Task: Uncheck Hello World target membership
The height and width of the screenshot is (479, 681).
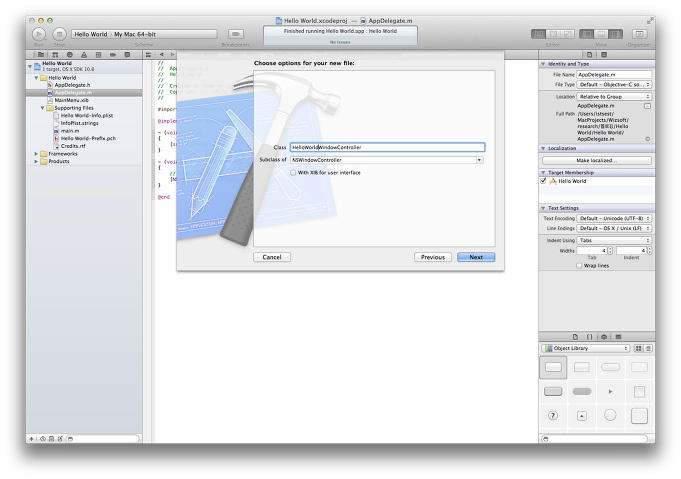Action: (543, 181)
